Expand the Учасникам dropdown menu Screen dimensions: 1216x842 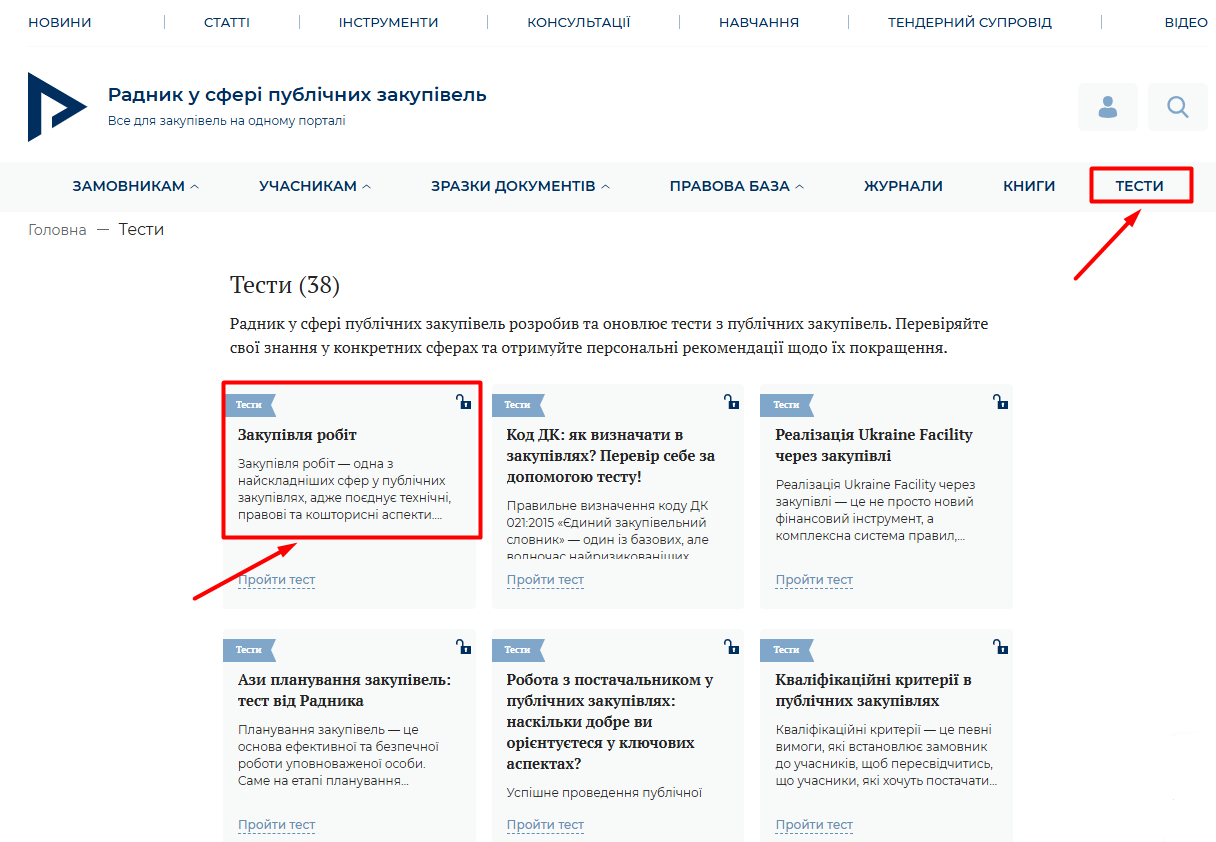(x=314, y=186)
